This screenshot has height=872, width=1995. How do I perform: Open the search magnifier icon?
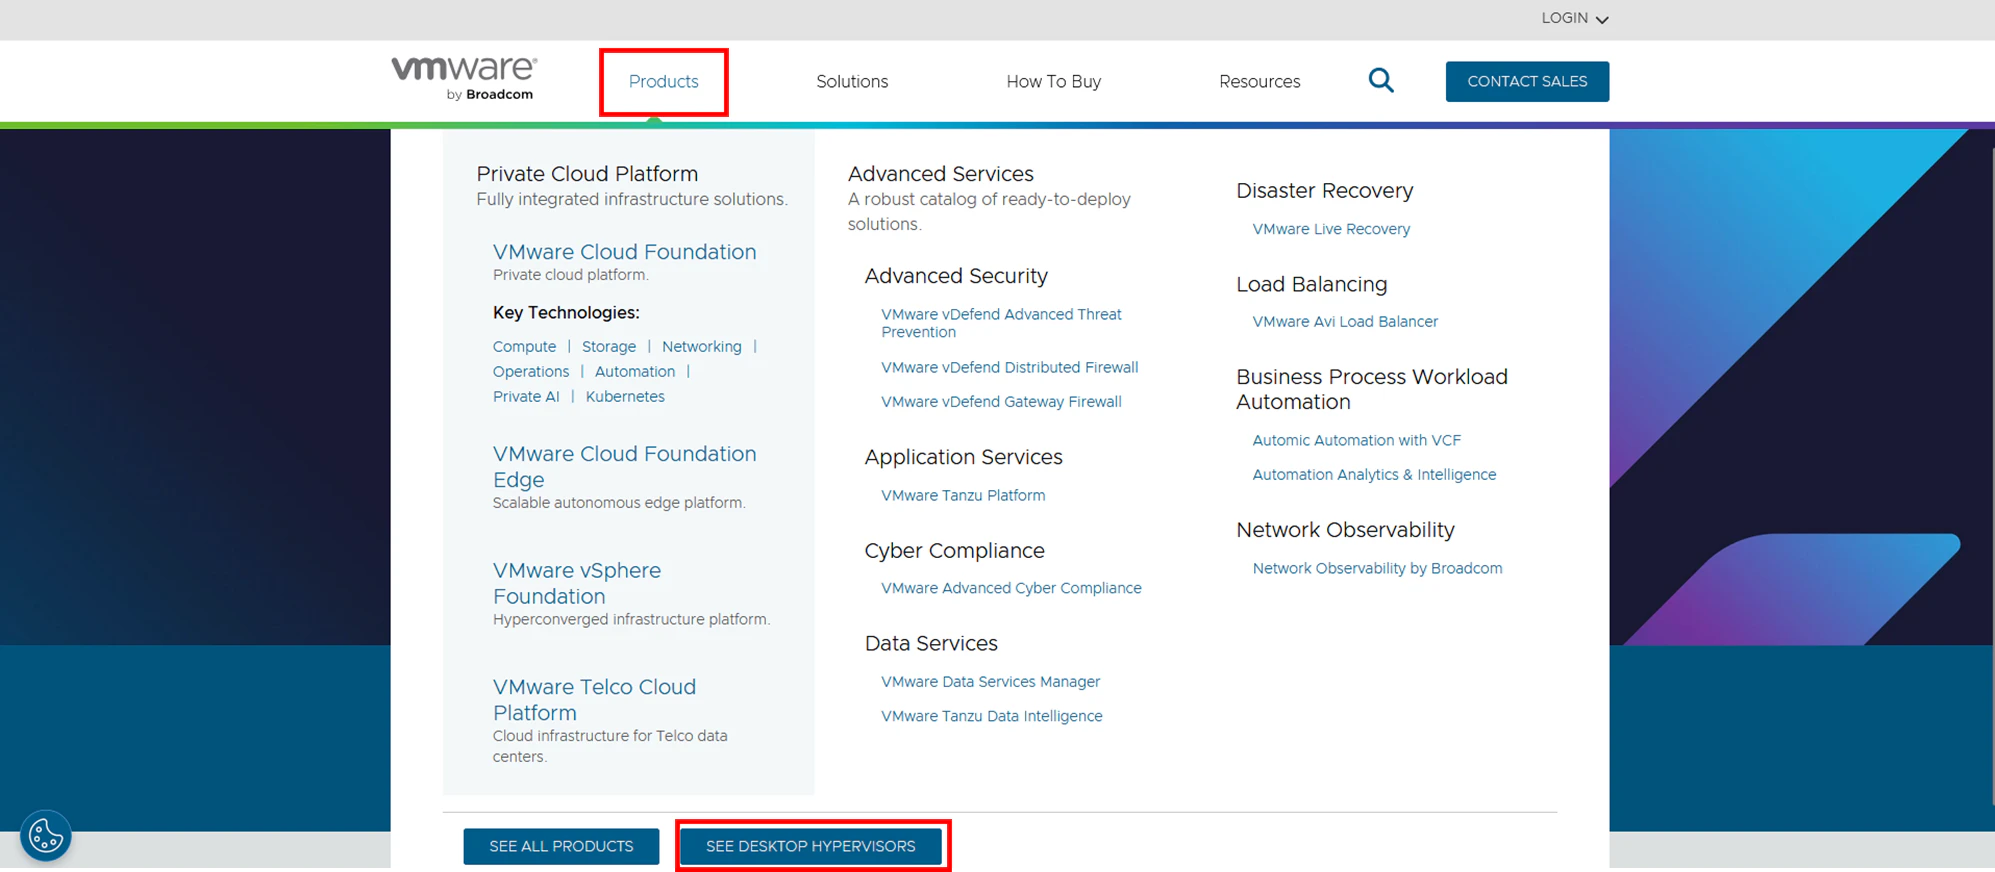pyautogui.click(x=1381, y=80)
